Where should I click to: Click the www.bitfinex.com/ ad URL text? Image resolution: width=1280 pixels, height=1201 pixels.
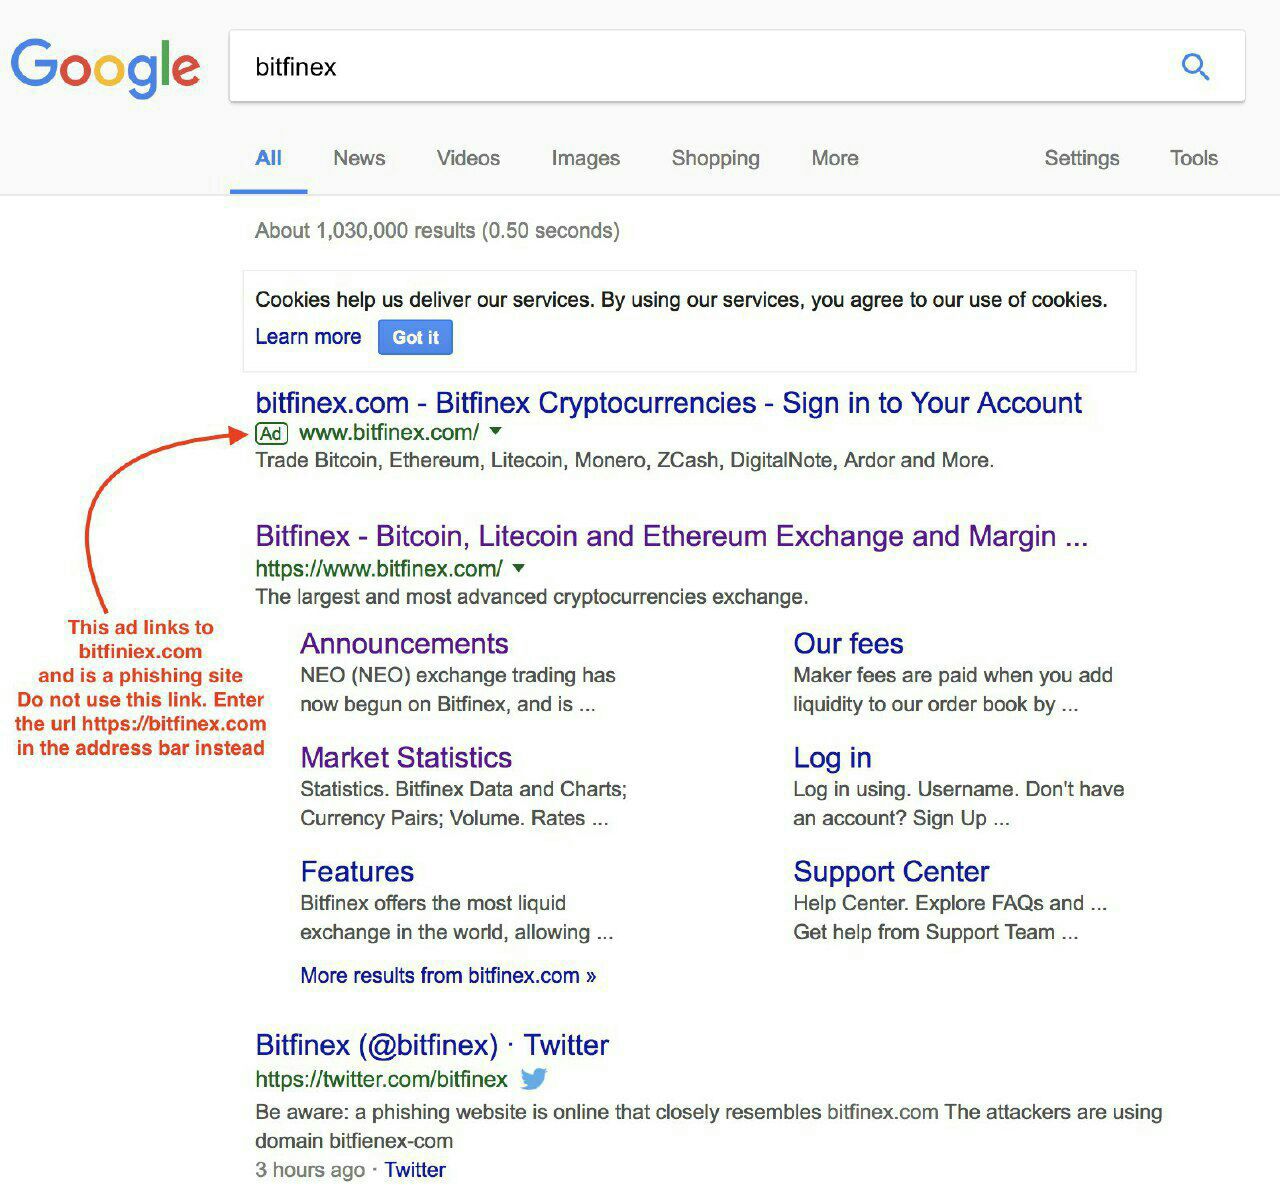[x=388, y=433]
